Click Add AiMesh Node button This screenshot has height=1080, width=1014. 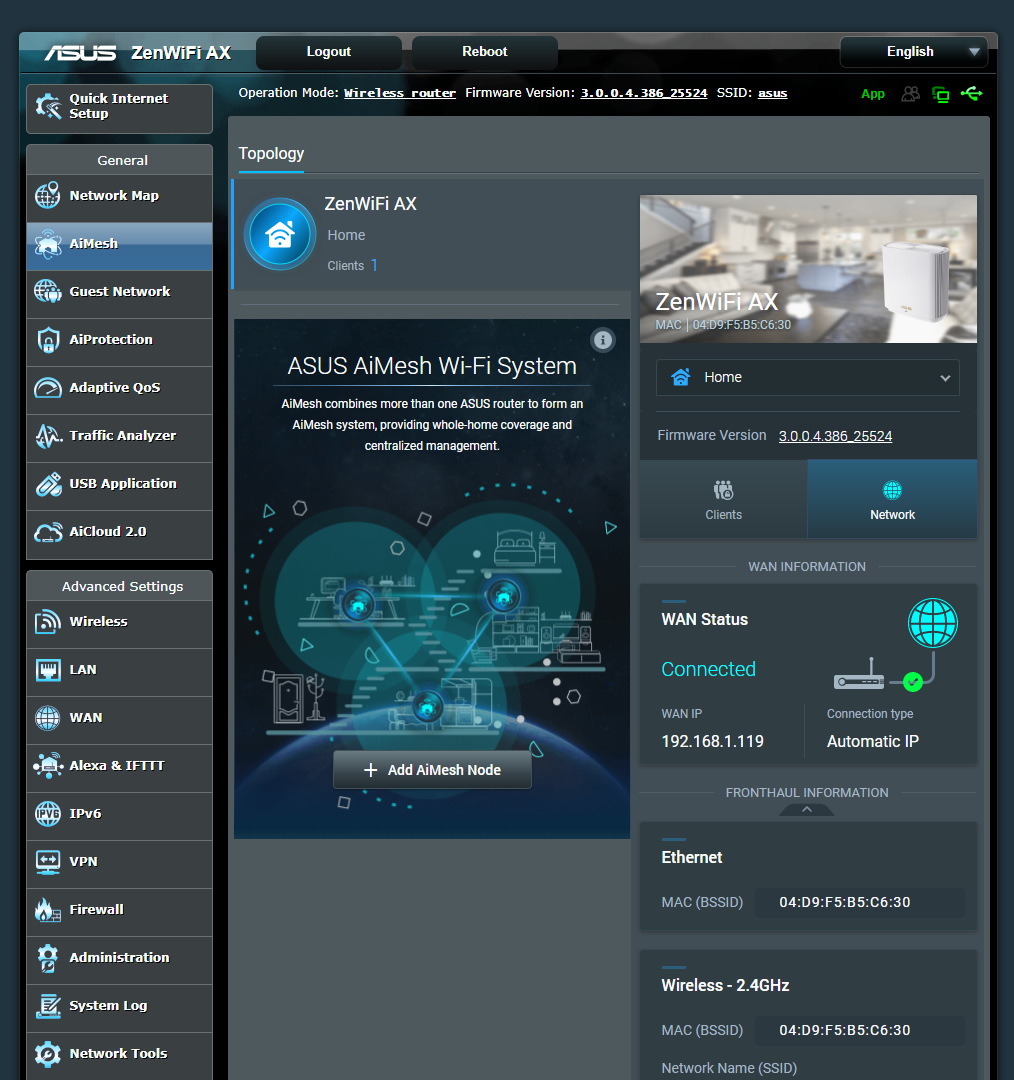click(432, 770)
